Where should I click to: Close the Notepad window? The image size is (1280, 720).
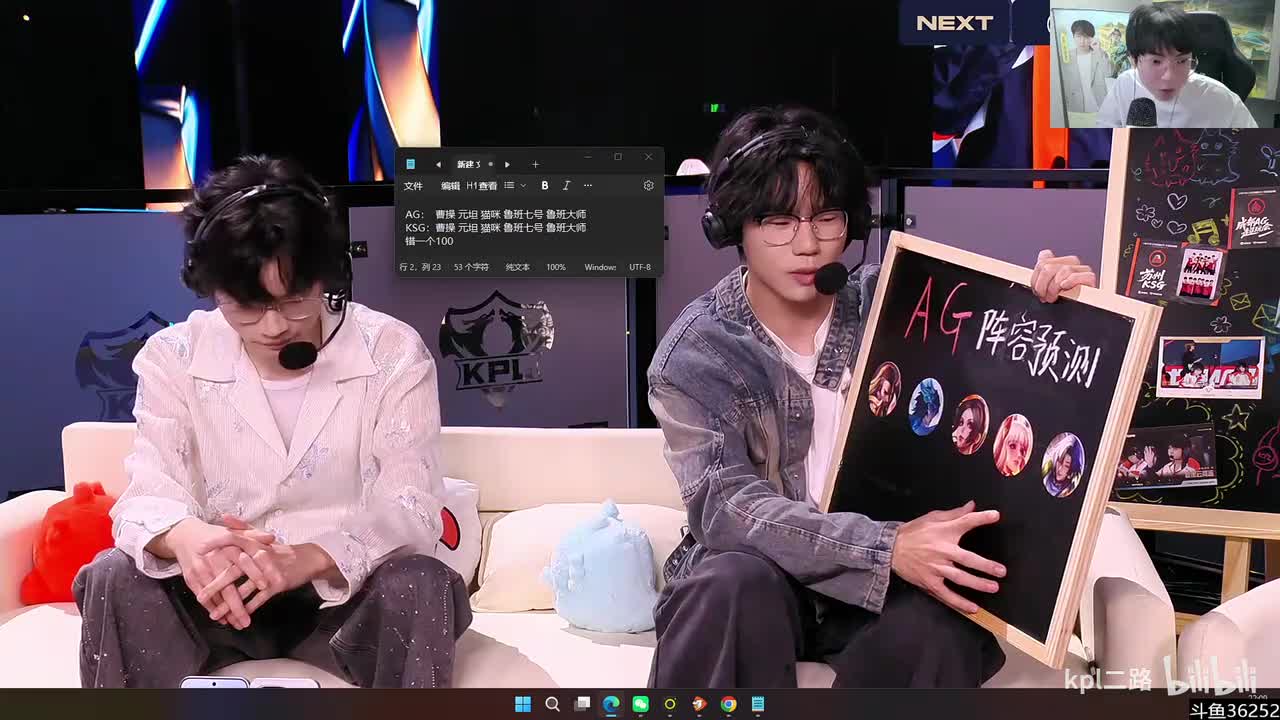click(648, 157)
